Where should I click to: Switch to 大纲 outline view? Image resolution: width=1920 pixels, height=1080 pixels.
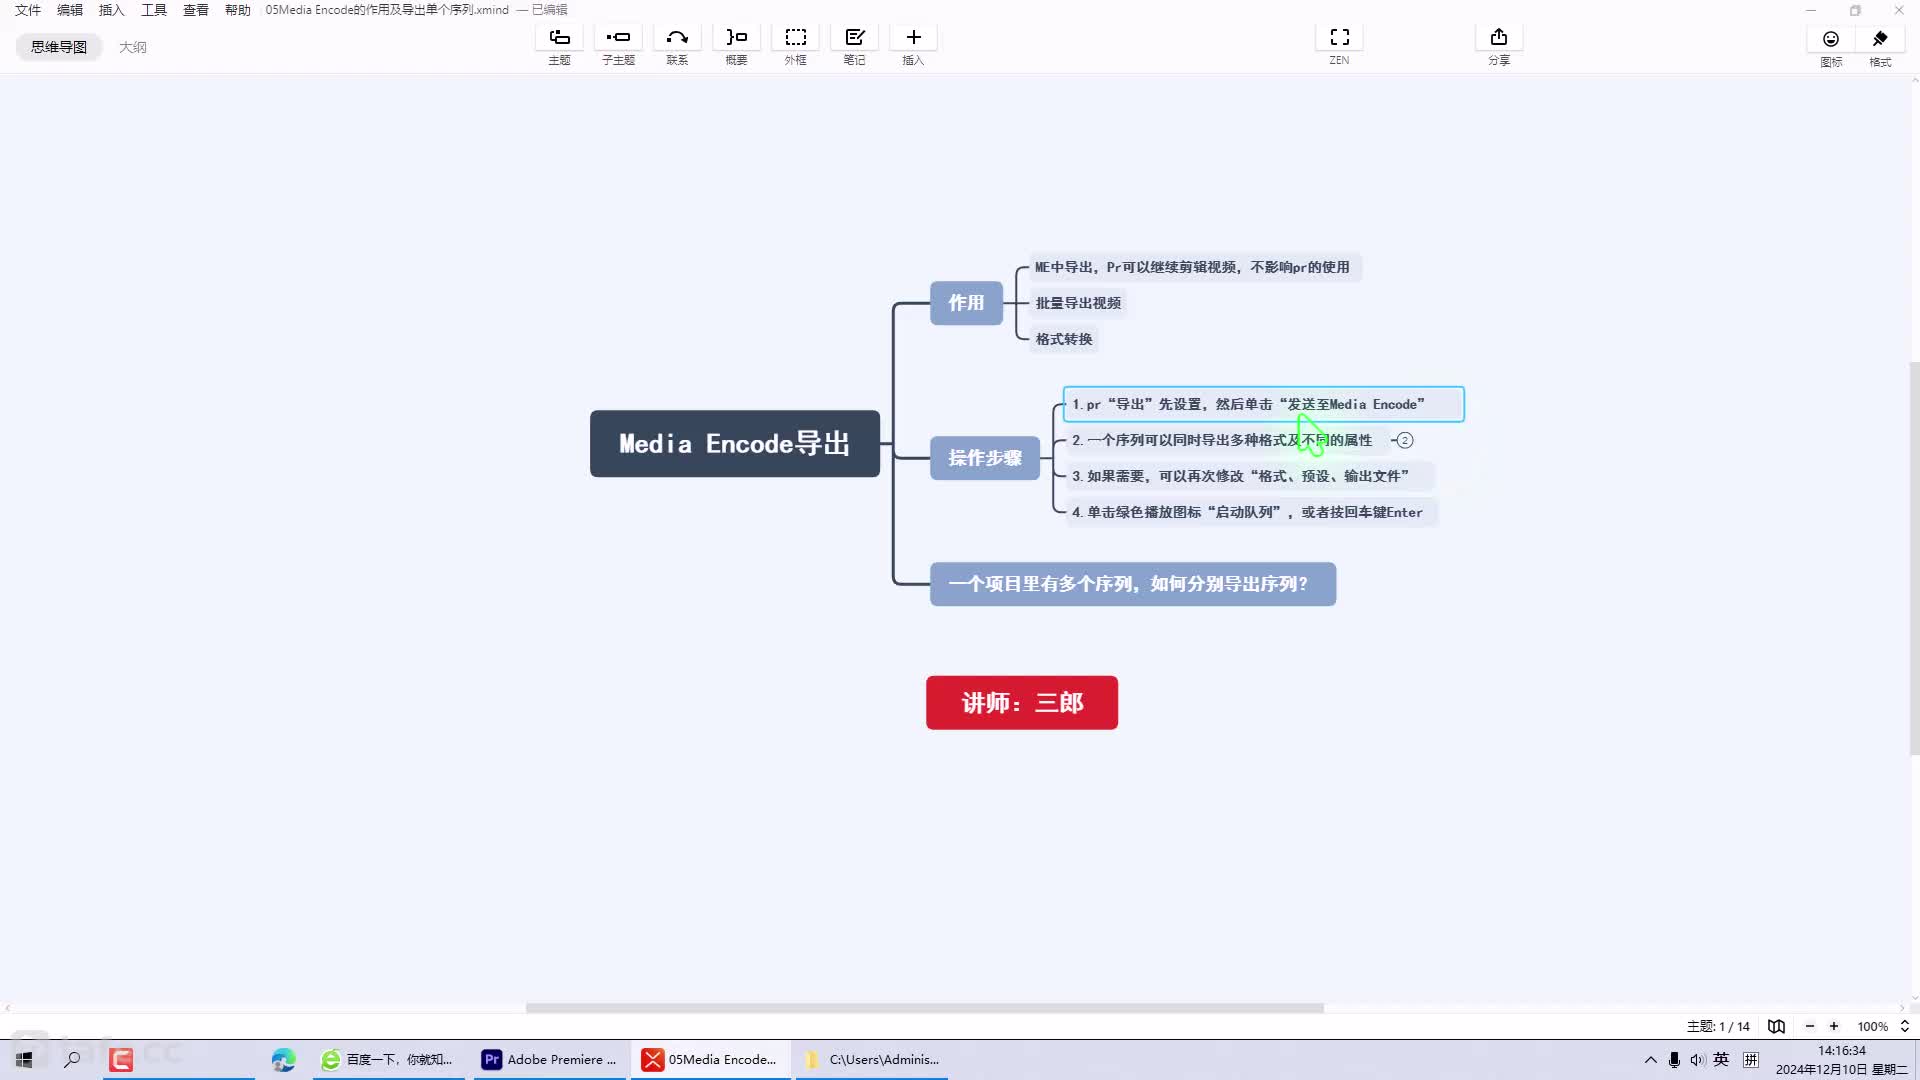132,47
